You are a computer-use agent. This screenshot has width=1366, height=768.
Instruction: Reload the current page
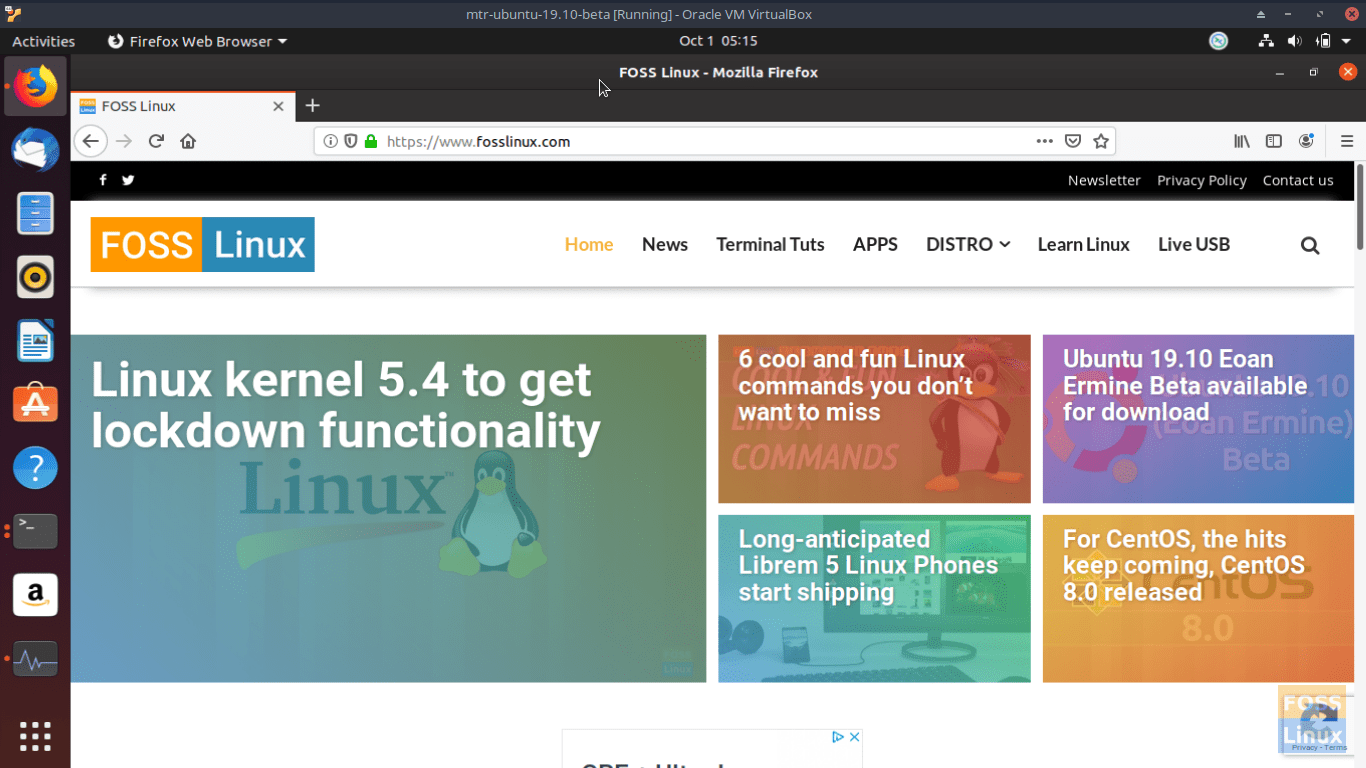pyautogui.click(x=156, y=141)
